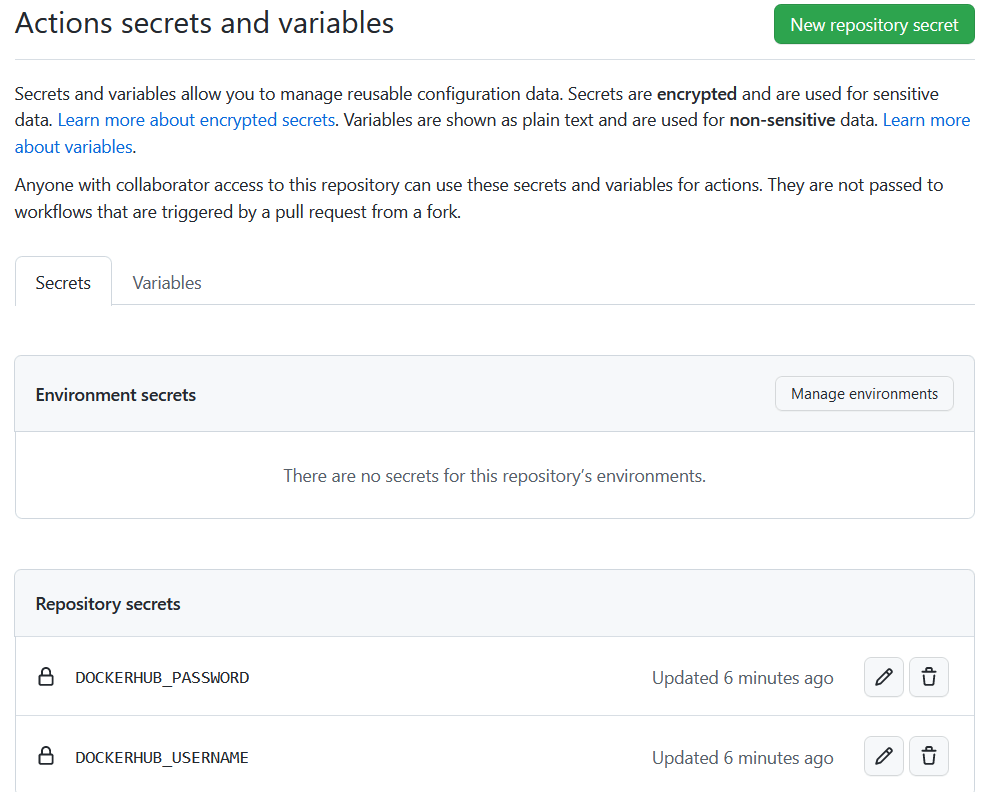Open the Learn more about encrypted secrets link
This screenshot has height=792, width=987.
coord(196,120)
